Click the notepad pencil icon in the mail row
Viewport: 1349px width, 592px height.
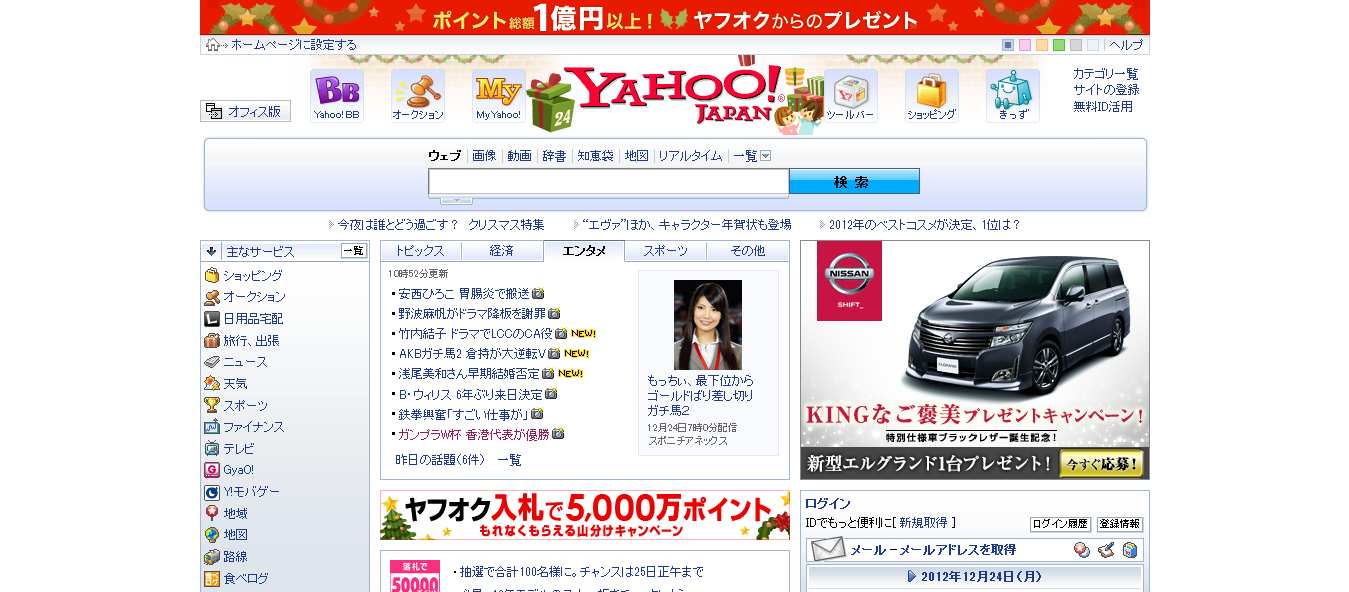(1105, 550)
